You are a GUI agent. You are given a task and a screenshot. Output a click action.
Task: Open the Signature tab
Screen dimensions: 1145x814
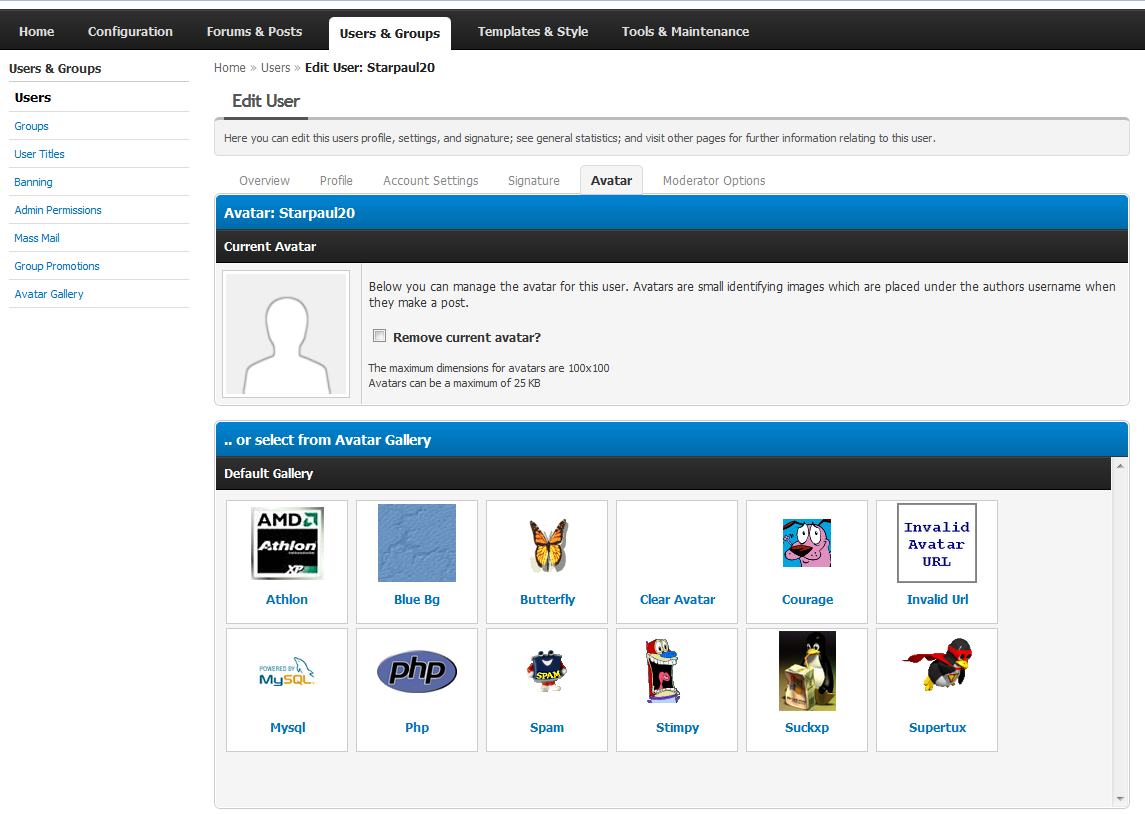click(534, 180)
